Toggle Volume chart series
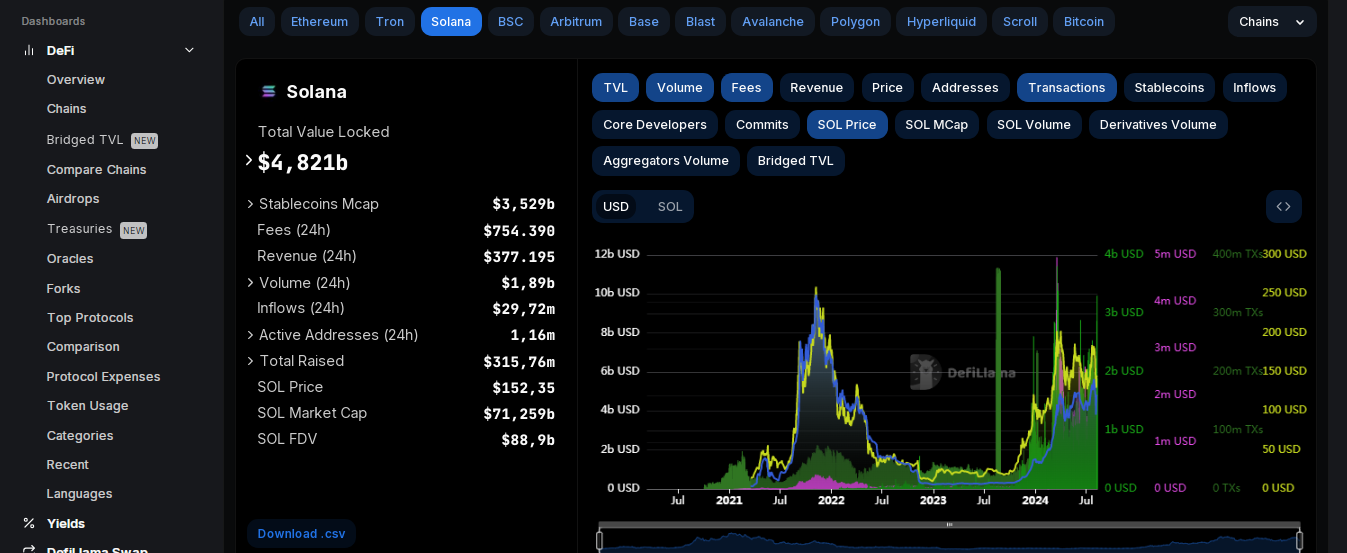The height and width of the screenshot is (553, 1347). (x=680, y=88)
